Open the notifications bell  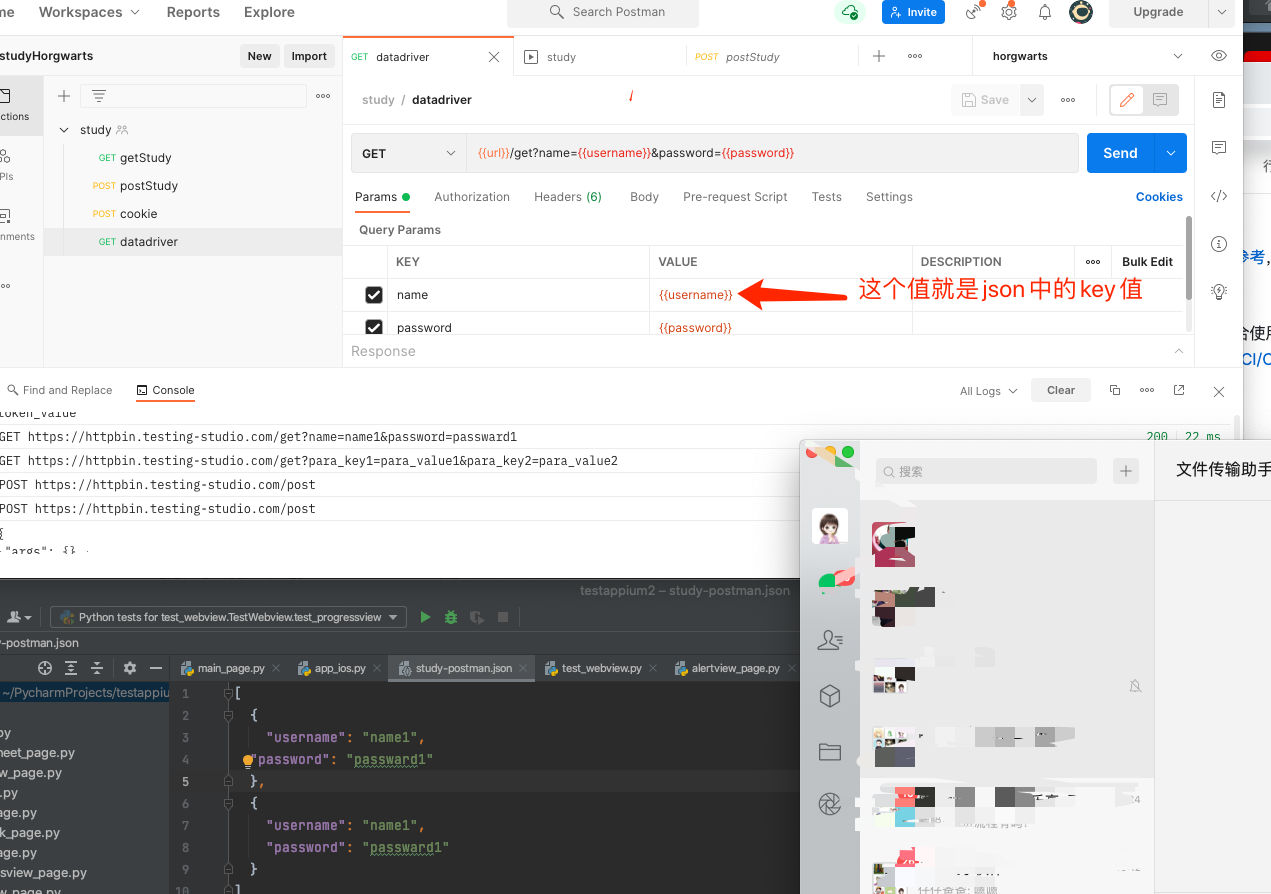[x=1044, y=12]
